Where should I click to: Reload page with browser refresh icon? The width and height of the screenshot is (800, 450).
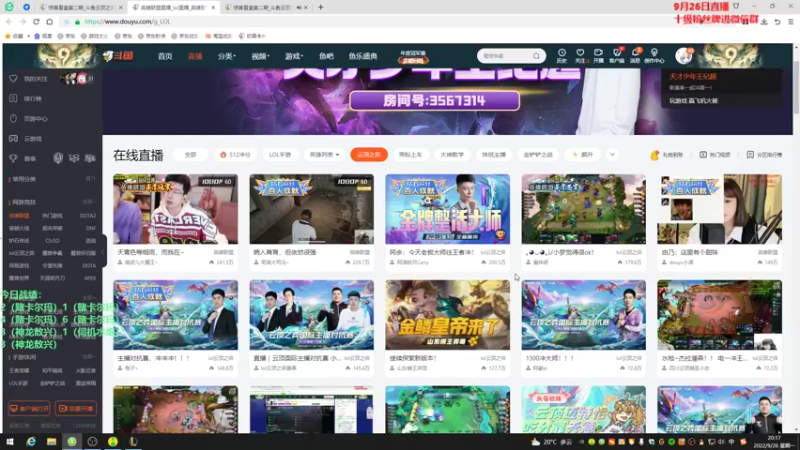(36, 21)
